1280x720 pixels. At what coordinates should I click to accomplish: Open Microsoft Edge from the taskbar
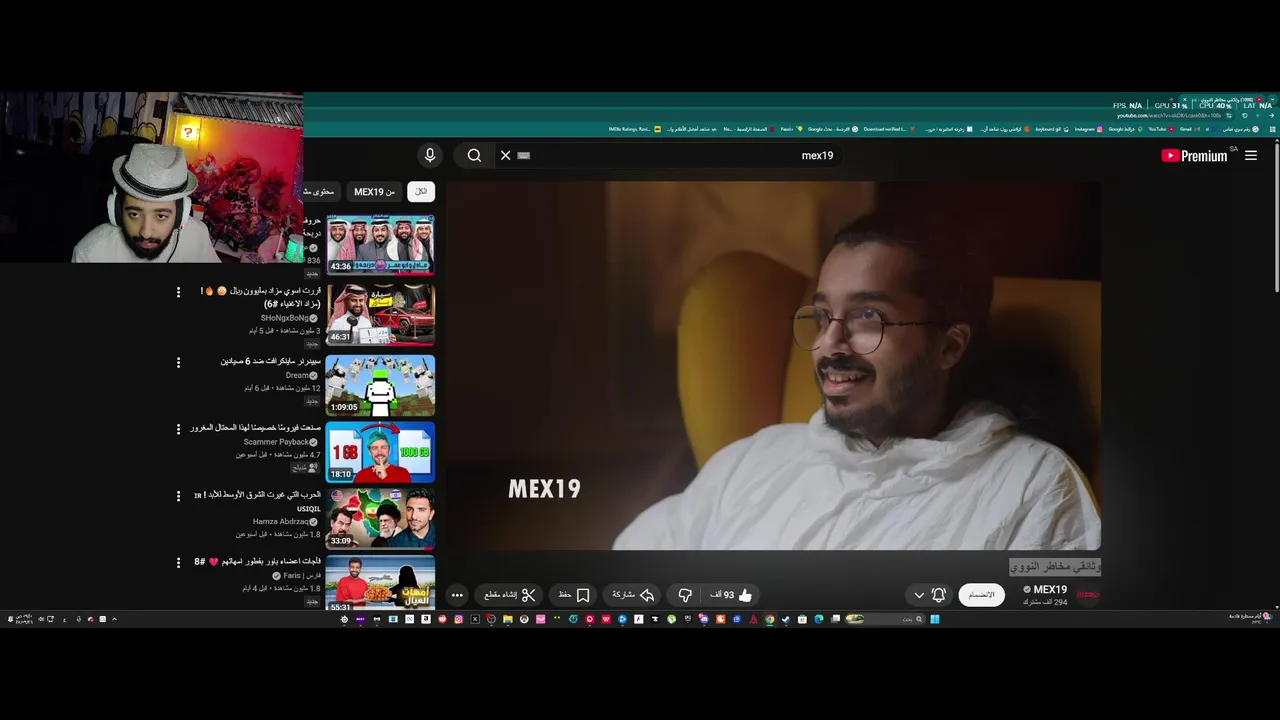point(818,619)
